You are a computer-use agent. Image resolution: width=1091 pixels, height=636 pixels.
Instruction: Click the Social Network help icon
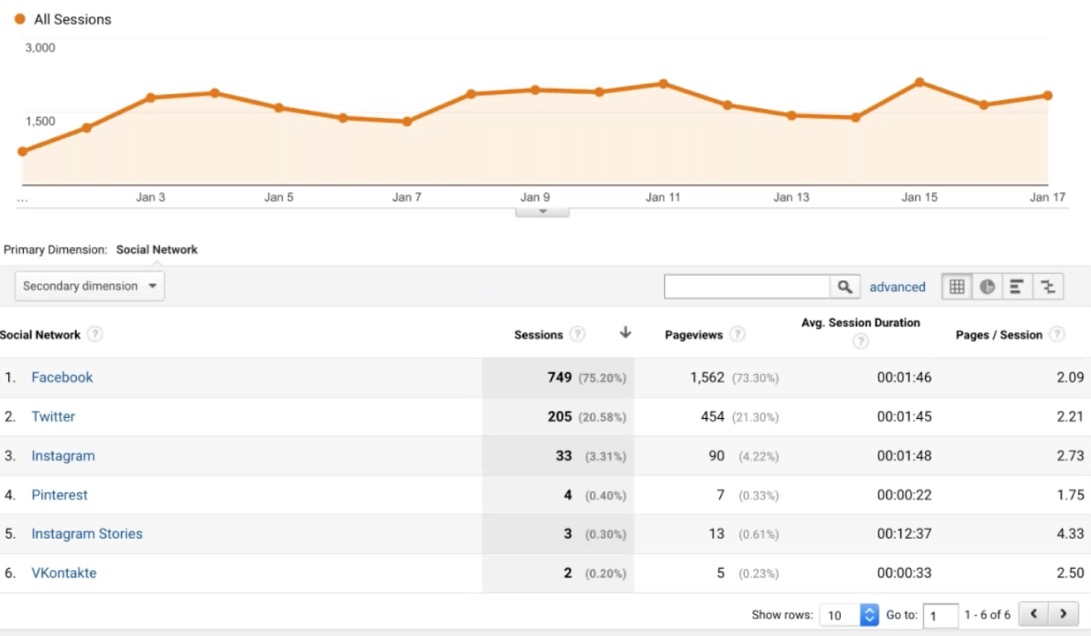pyautogui.click(x=95, y=335)
